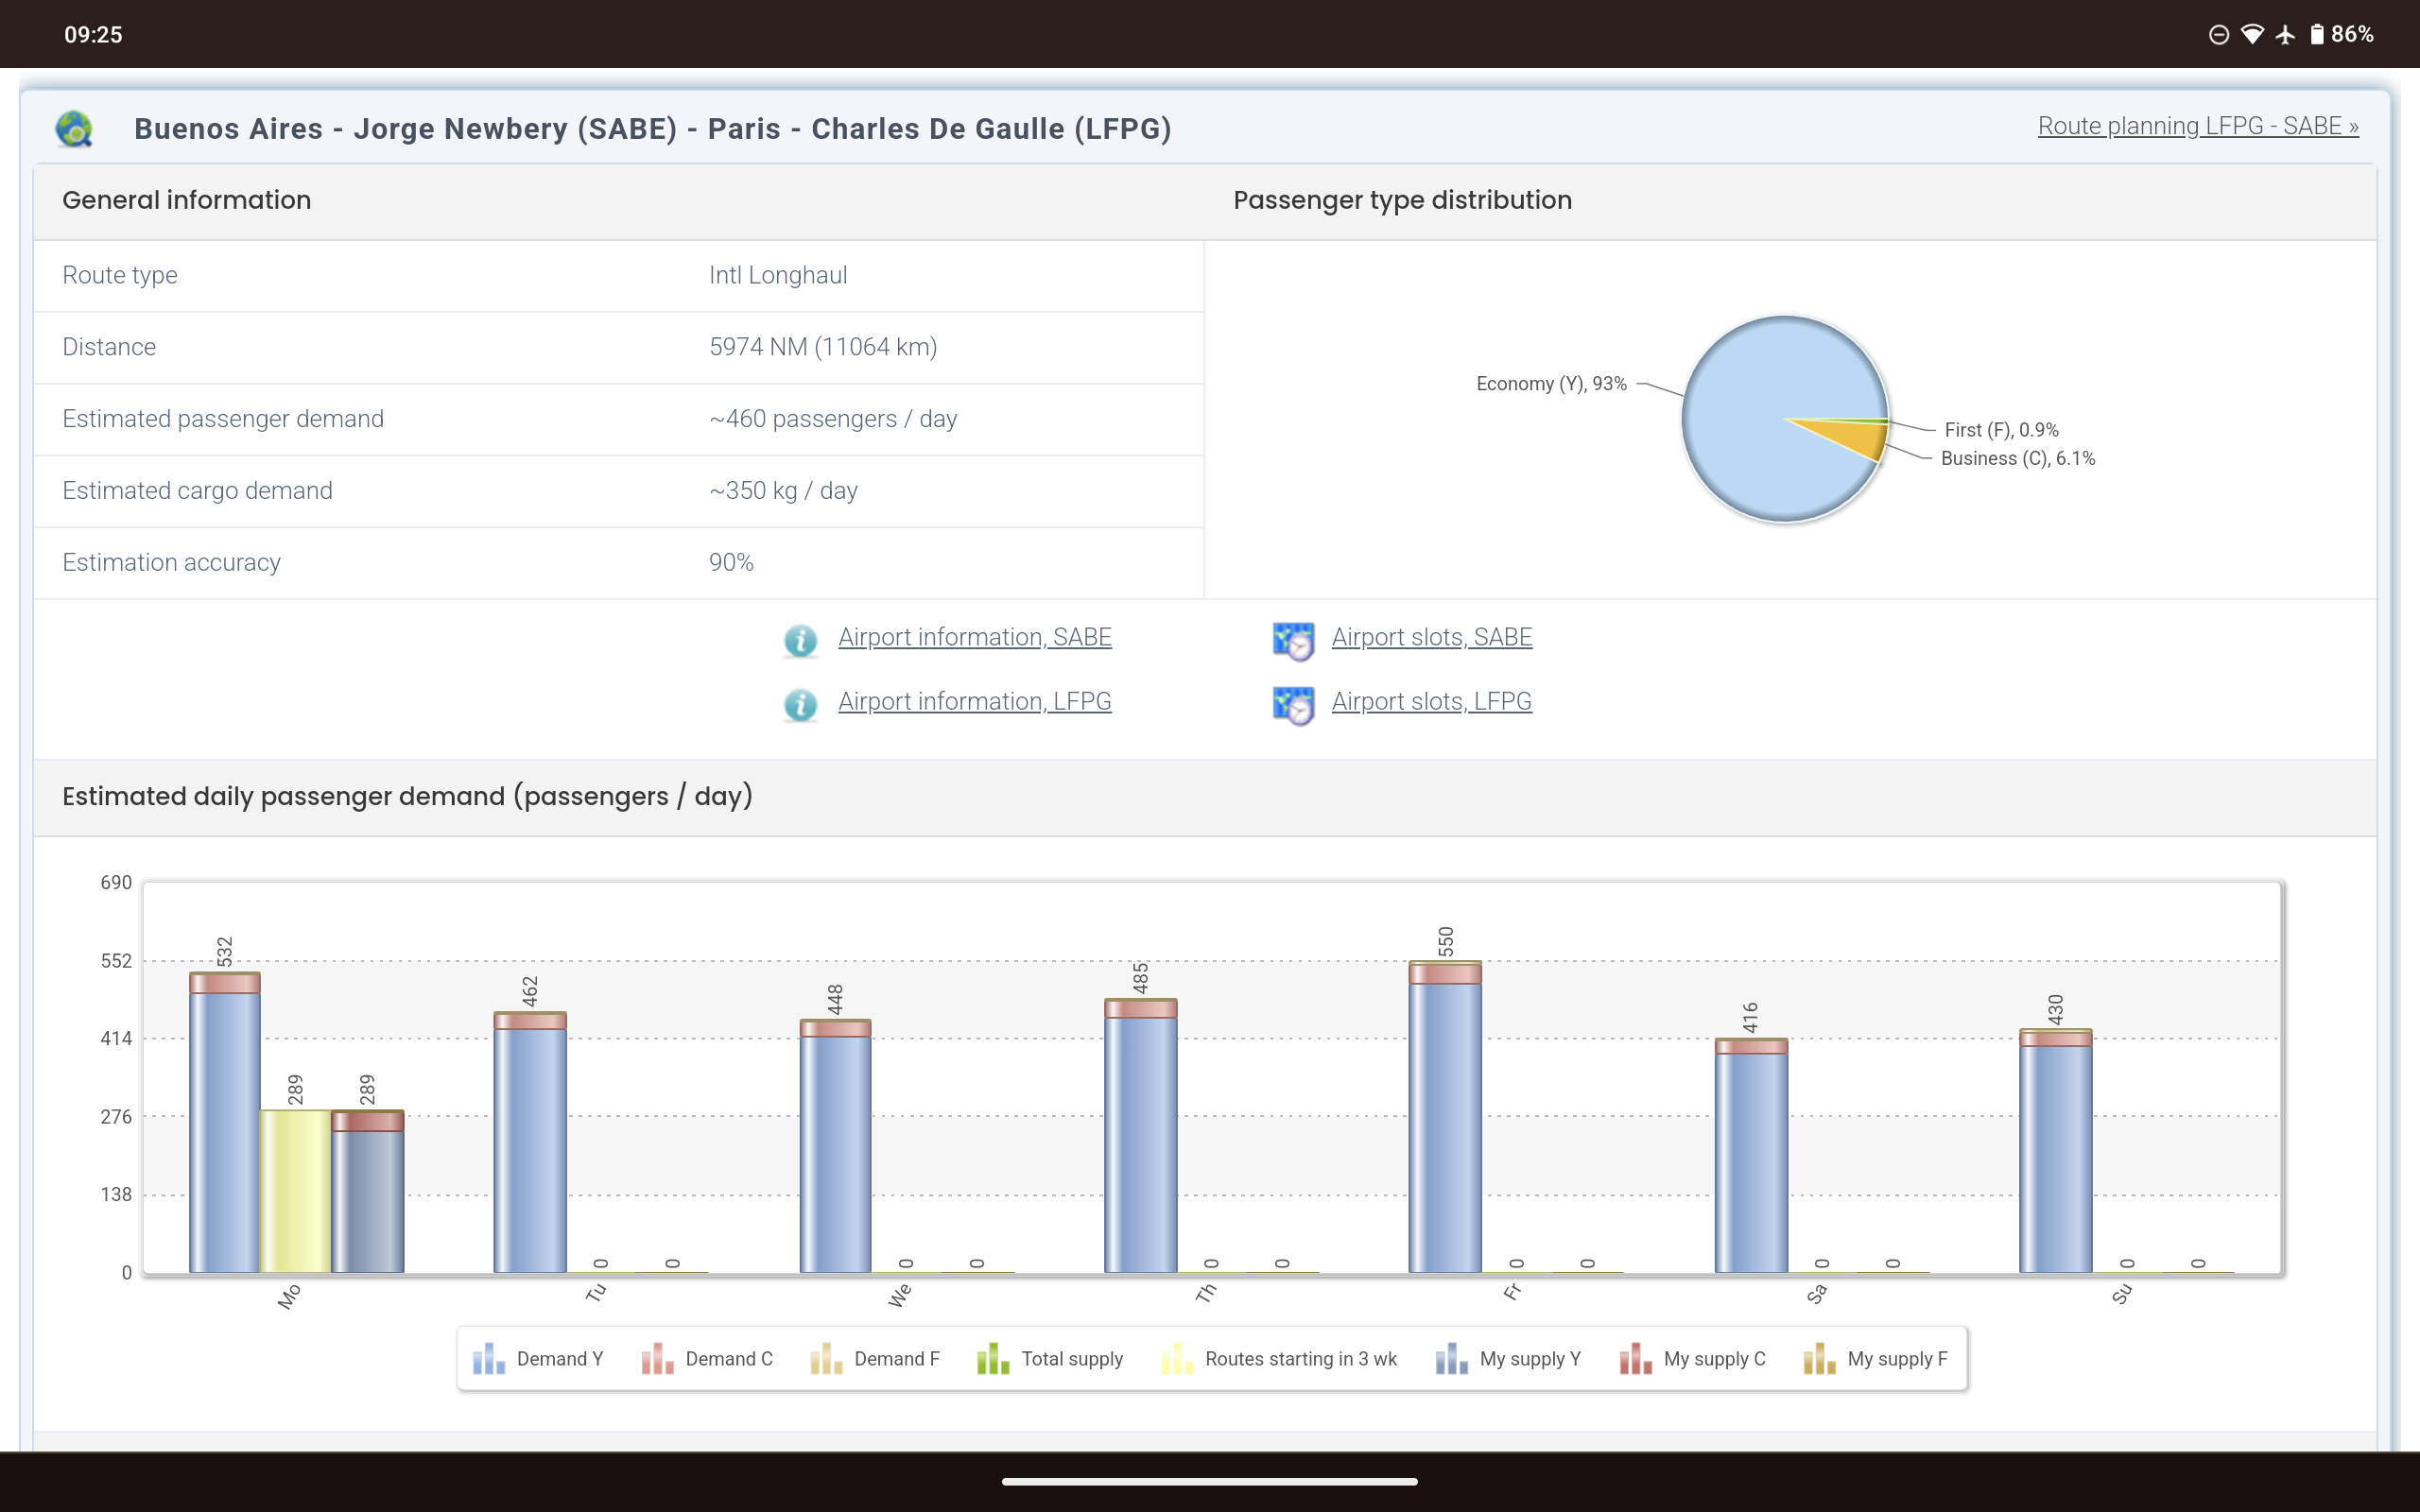Click the Monday demand bar labeled 532
This screenshot has height=1512, width=2420.
point(224,1122)
